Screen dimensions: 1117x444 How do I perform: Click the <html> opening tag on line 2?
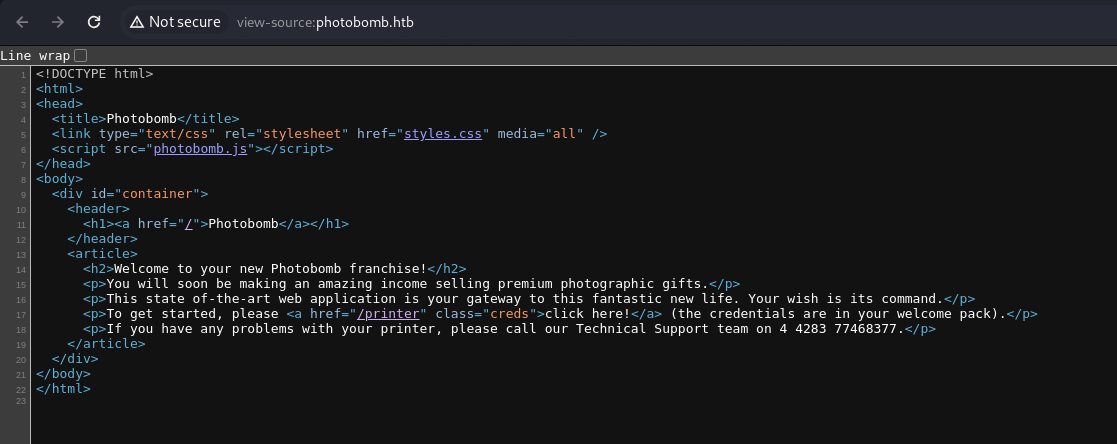(60, 88)
